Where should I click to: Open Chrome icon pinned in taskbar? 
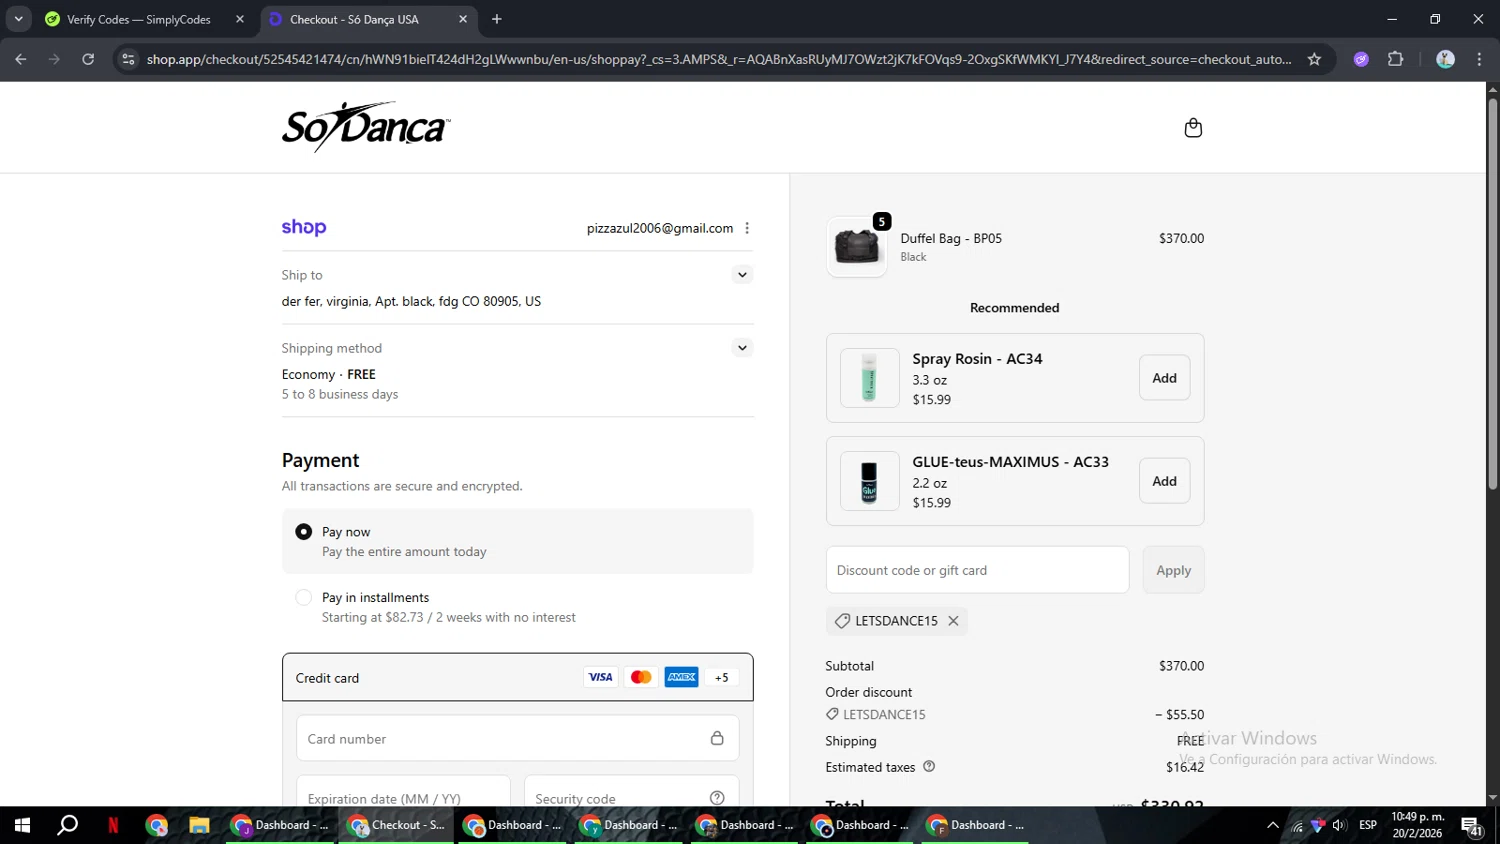[156, 825]
